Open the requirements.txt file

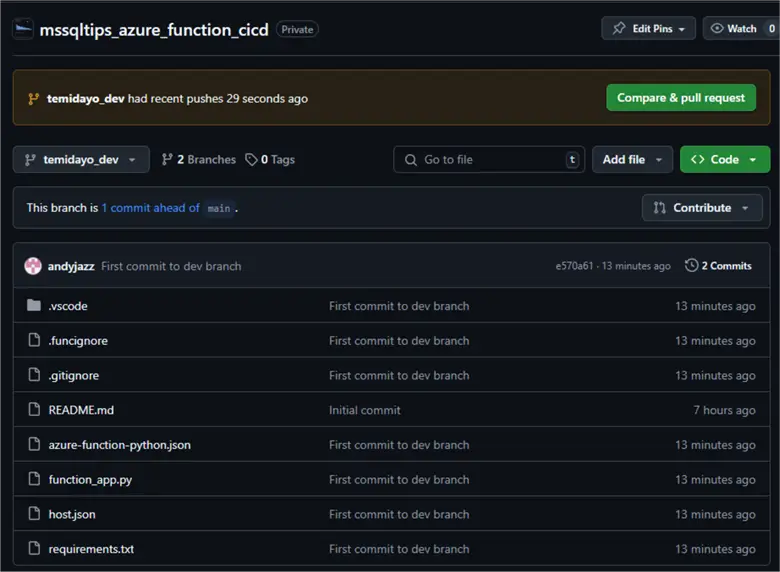click(x=91, y=549)
